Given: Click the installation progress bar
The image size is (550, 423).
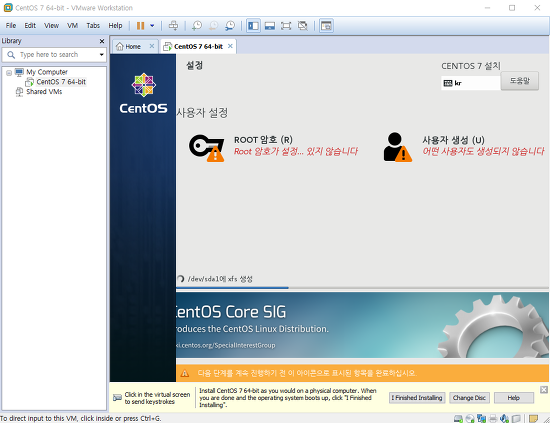Looking at the screenshot, I should coord(362,288).
